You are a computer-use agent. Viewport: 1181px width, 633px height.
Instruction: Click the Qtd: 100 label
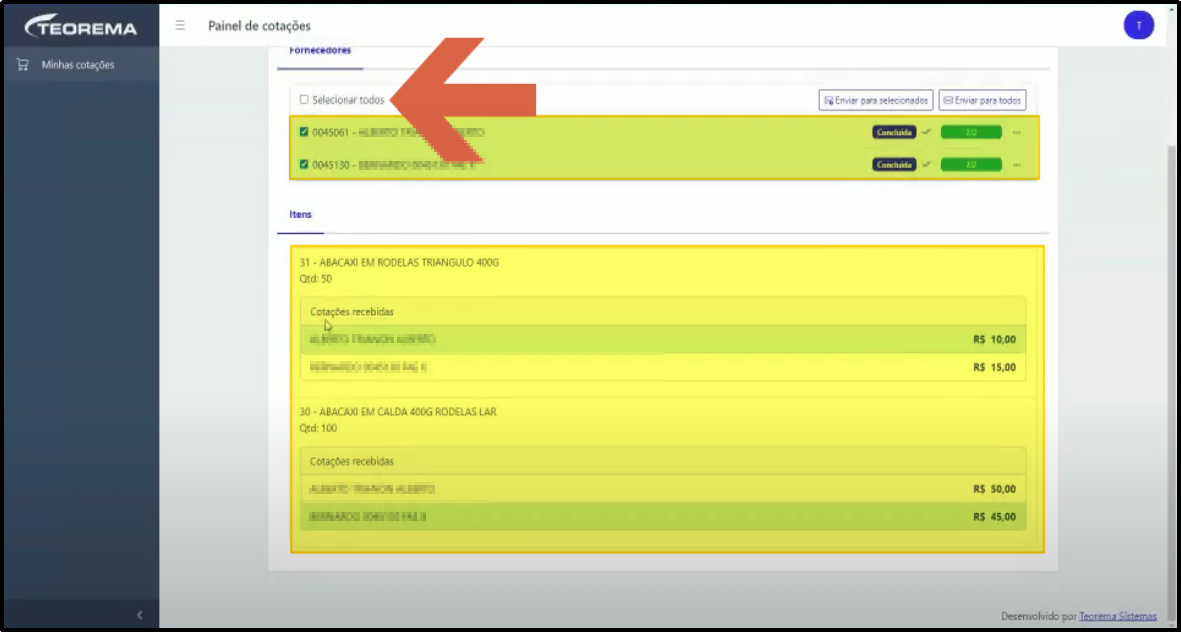pyautogui.click(x=318, y=428)
